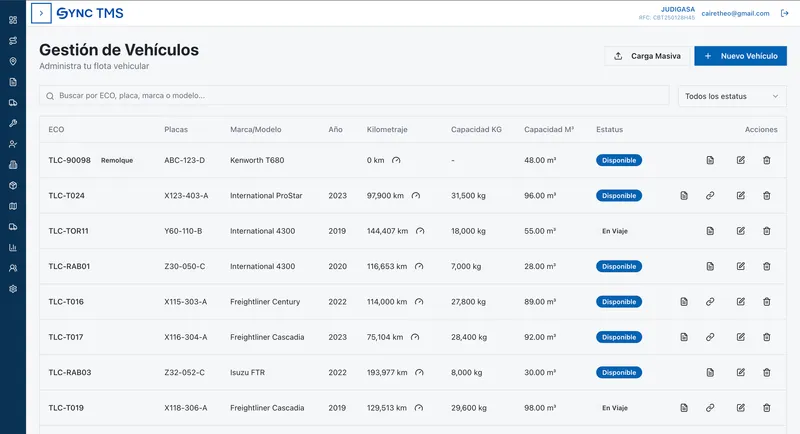Open the bar chart reports icon in the sidebar
Image resolution: width=800 pixels, height=434 pixels.
13,247
